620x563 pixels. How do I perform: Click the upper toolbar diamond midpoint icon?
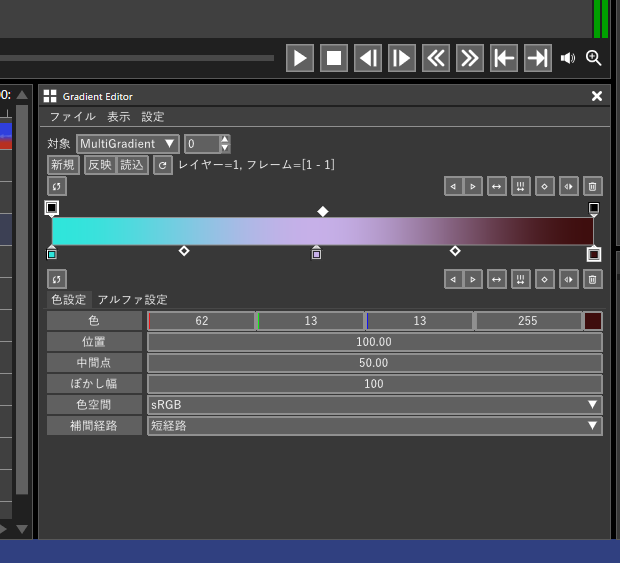pos(544,186)
